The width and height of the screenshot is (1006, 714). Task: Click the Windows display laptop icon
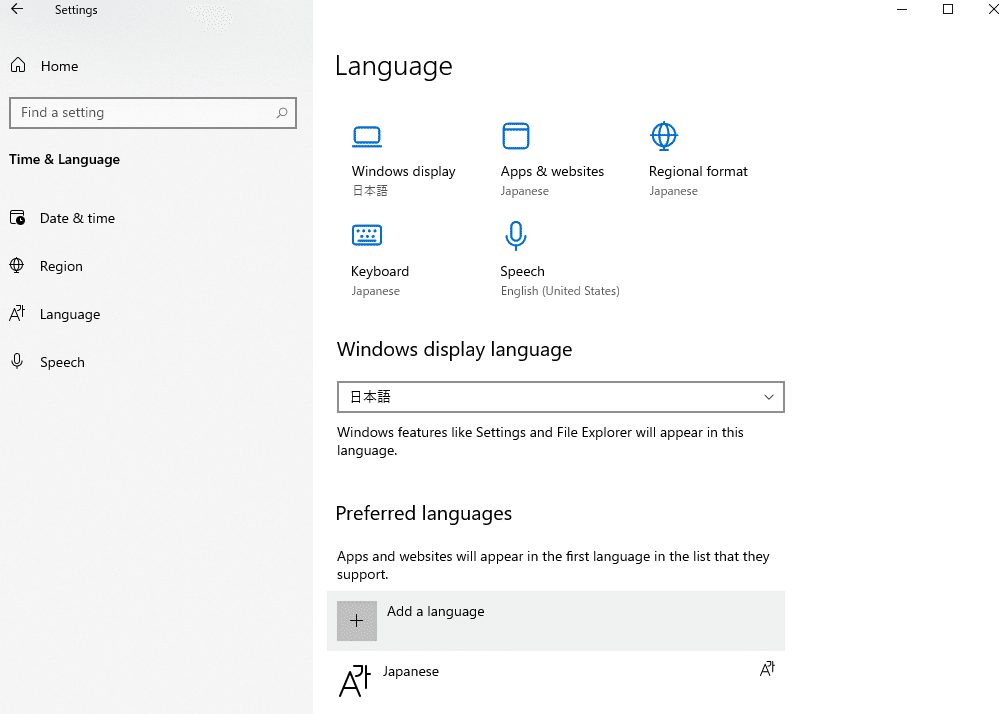coord(367,137)
